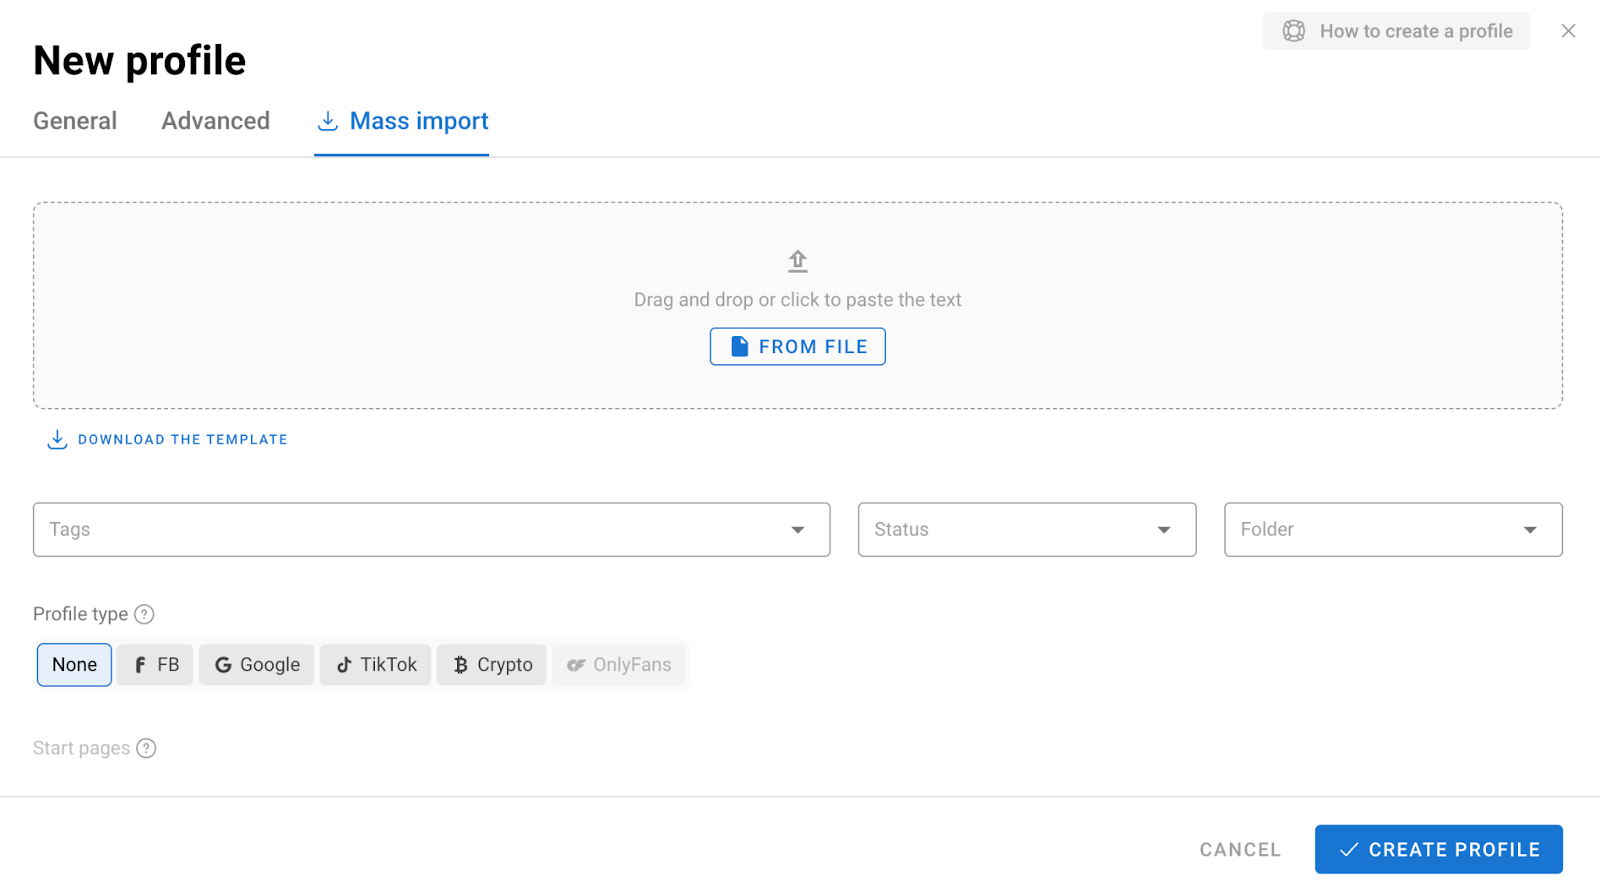Click the lifebuoy help icon at top

point(1293,31)
